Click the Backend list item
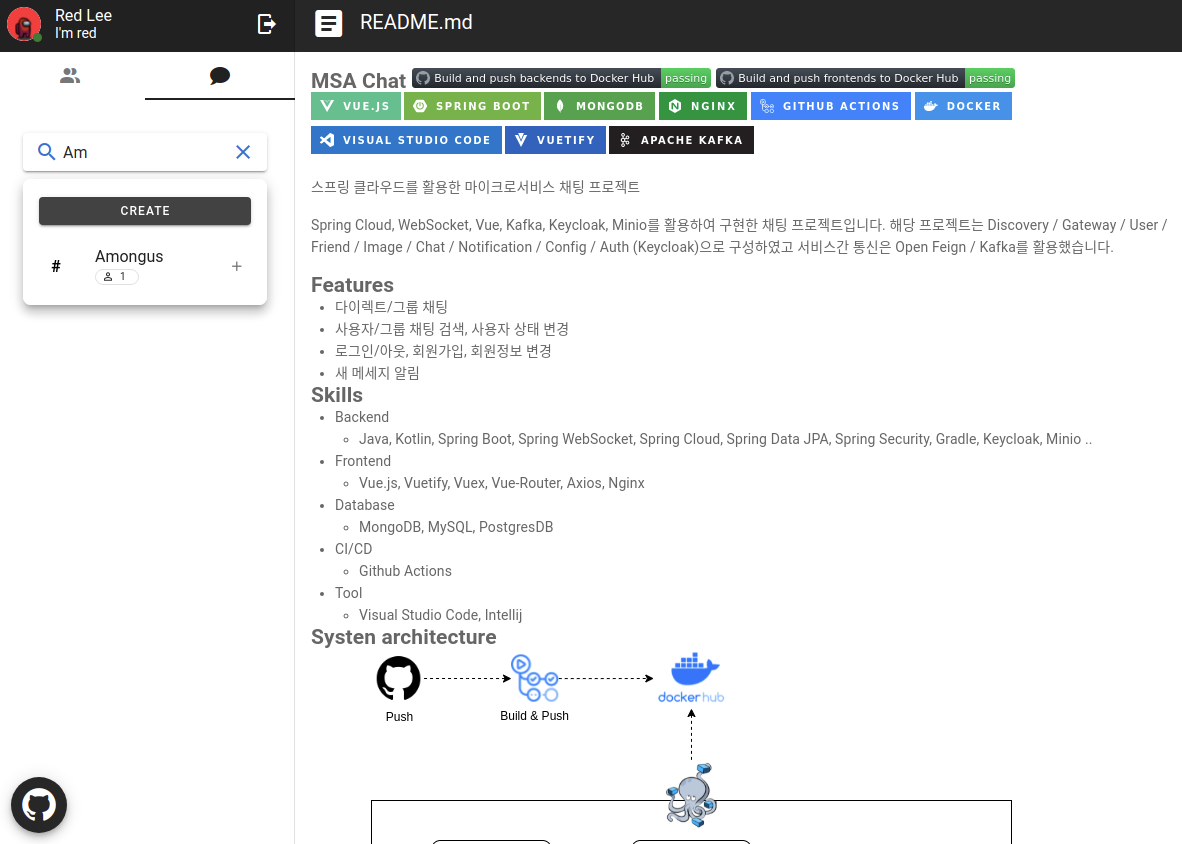The image size is (1182, 844). 362,417
